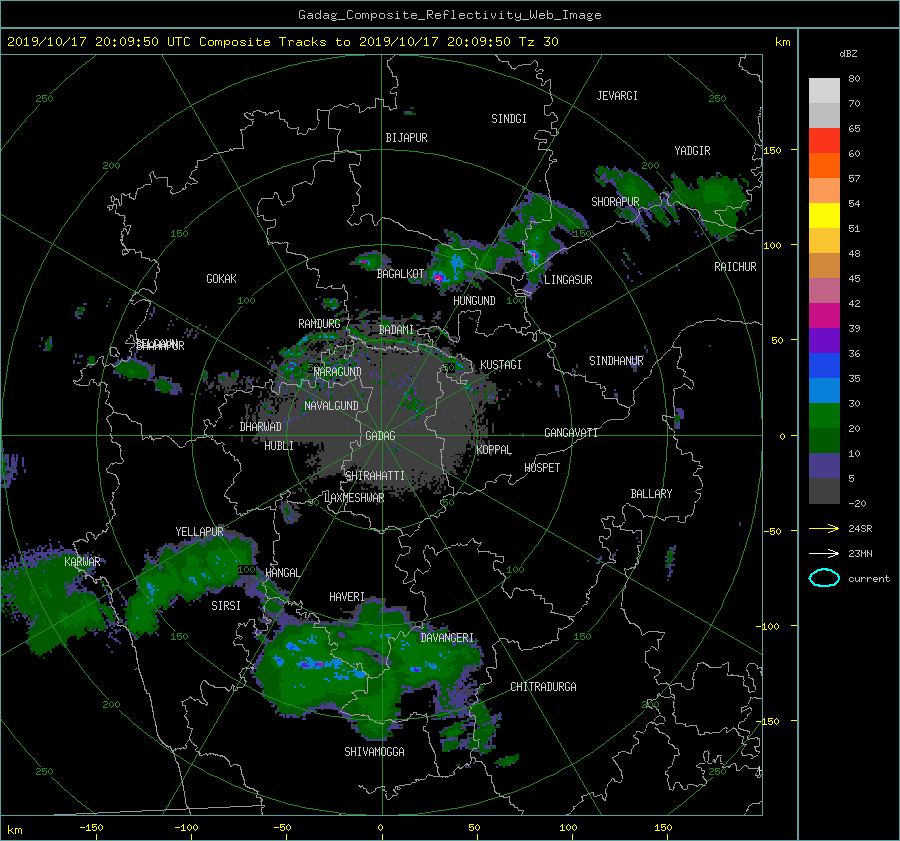900x841 pixels.
Task: Select the yellow 51 dBZ color swatch
Action: tap(824, 216)
